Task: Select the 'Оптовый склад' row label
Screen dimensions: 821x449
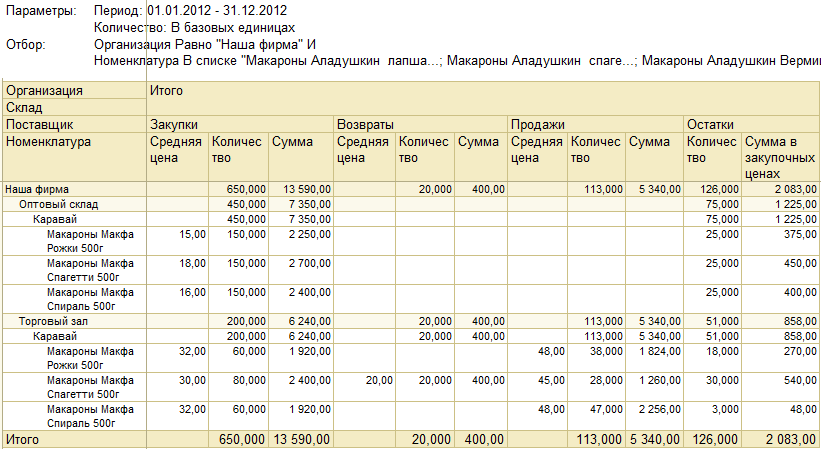Action: pos(59,204)
